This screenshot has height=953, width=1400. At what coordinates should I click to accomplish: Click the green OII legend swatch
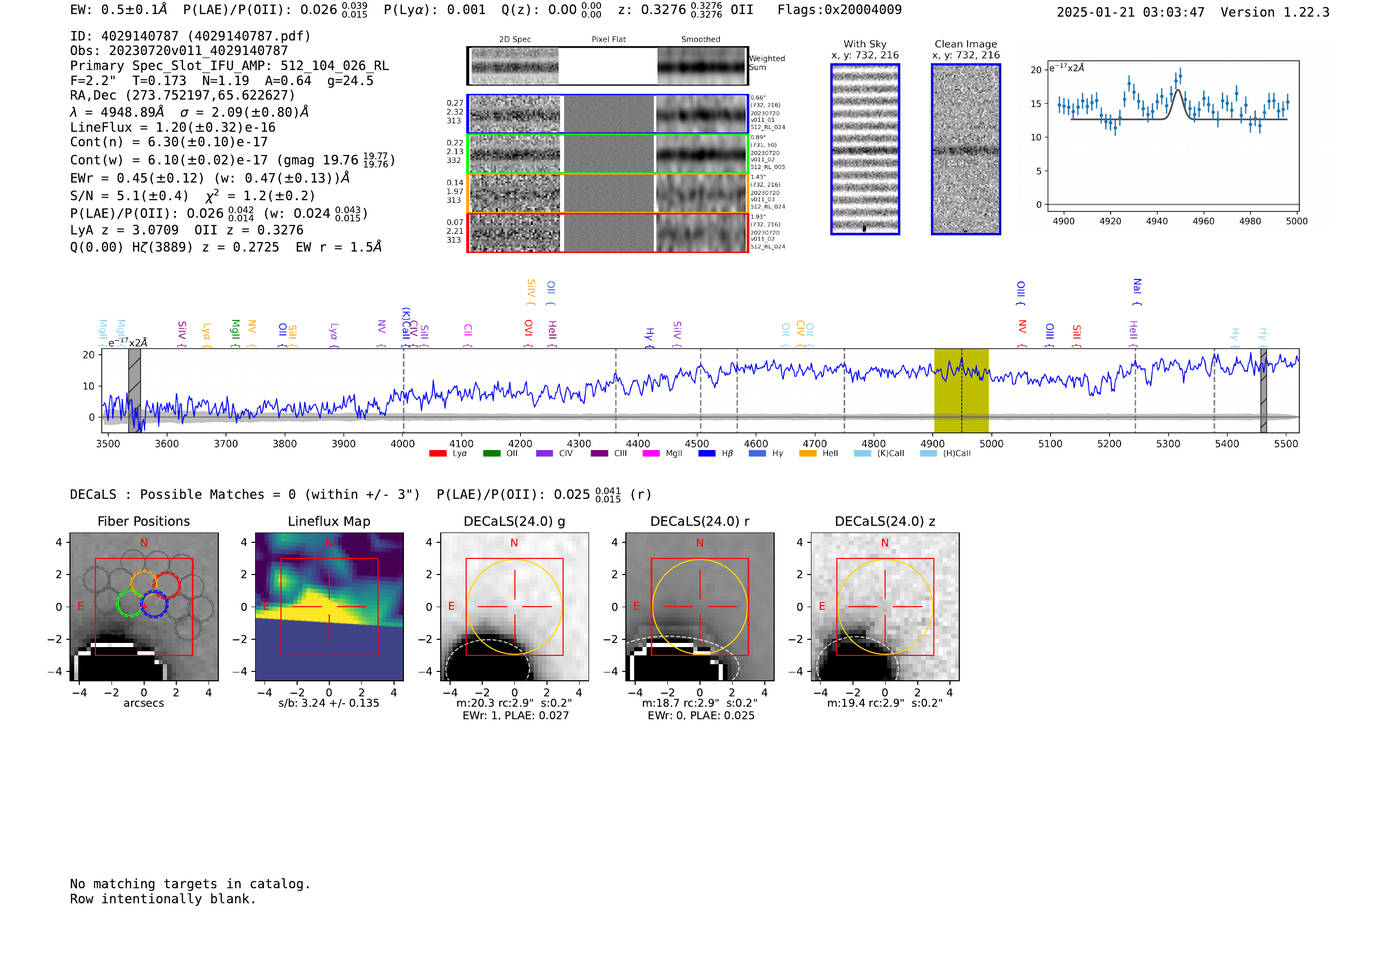tap(491, 454)
